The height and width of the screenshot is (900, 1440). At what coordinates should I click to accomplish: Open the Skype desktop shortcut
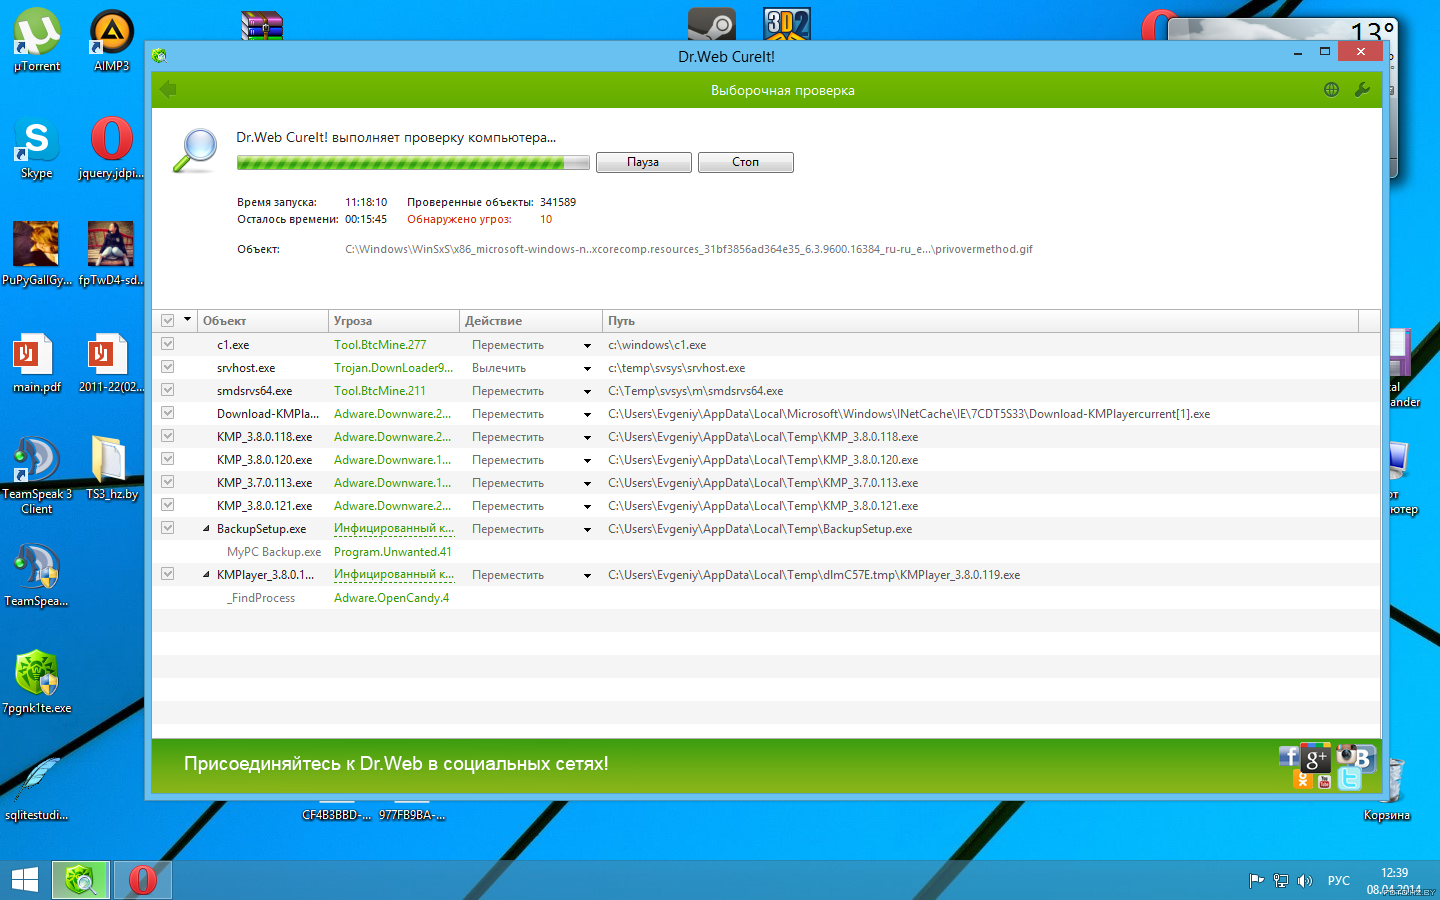click(37, 148)
